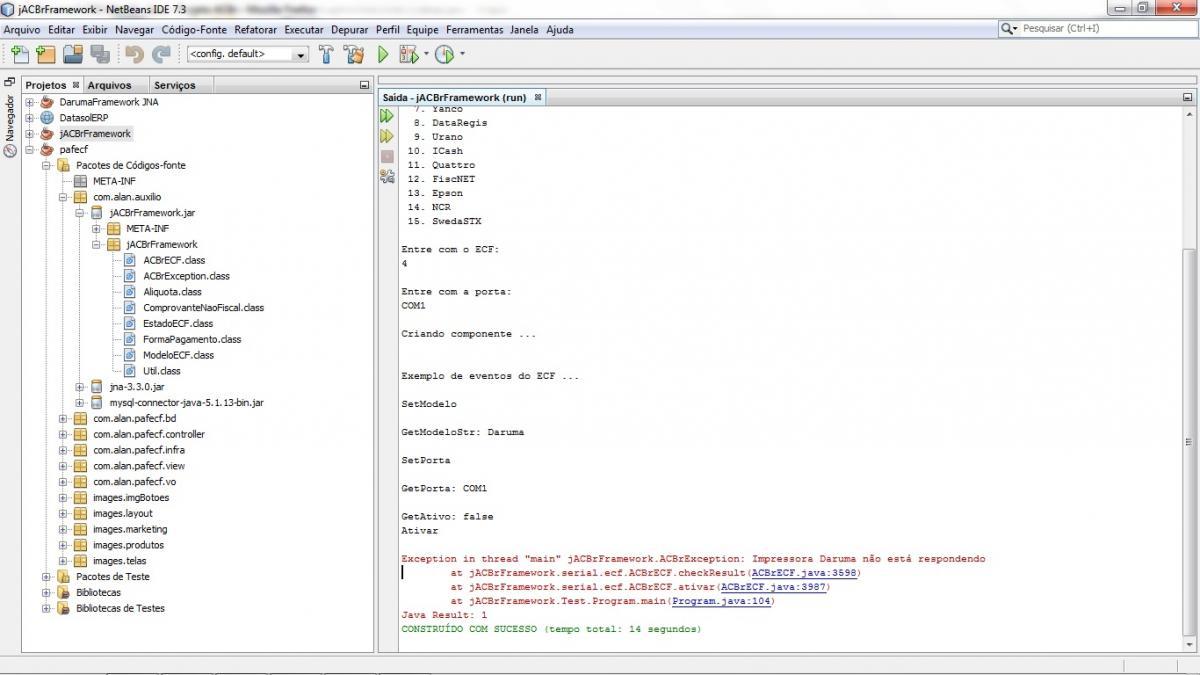This screenshot has height=675, width=1200.
Task: Click the New File toolbar icon
Action: coord(19,54)
